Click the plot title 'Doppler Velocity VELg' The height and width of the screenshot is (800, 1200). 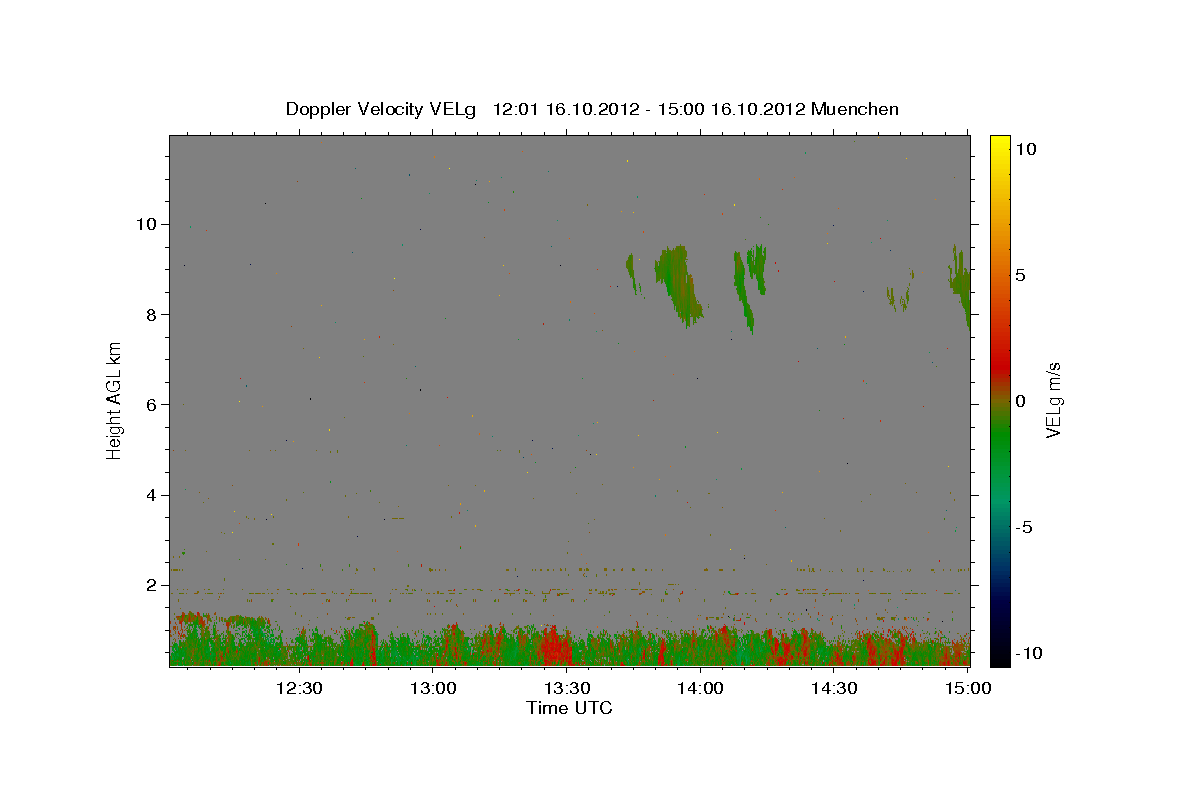click(x=383, y=109)
